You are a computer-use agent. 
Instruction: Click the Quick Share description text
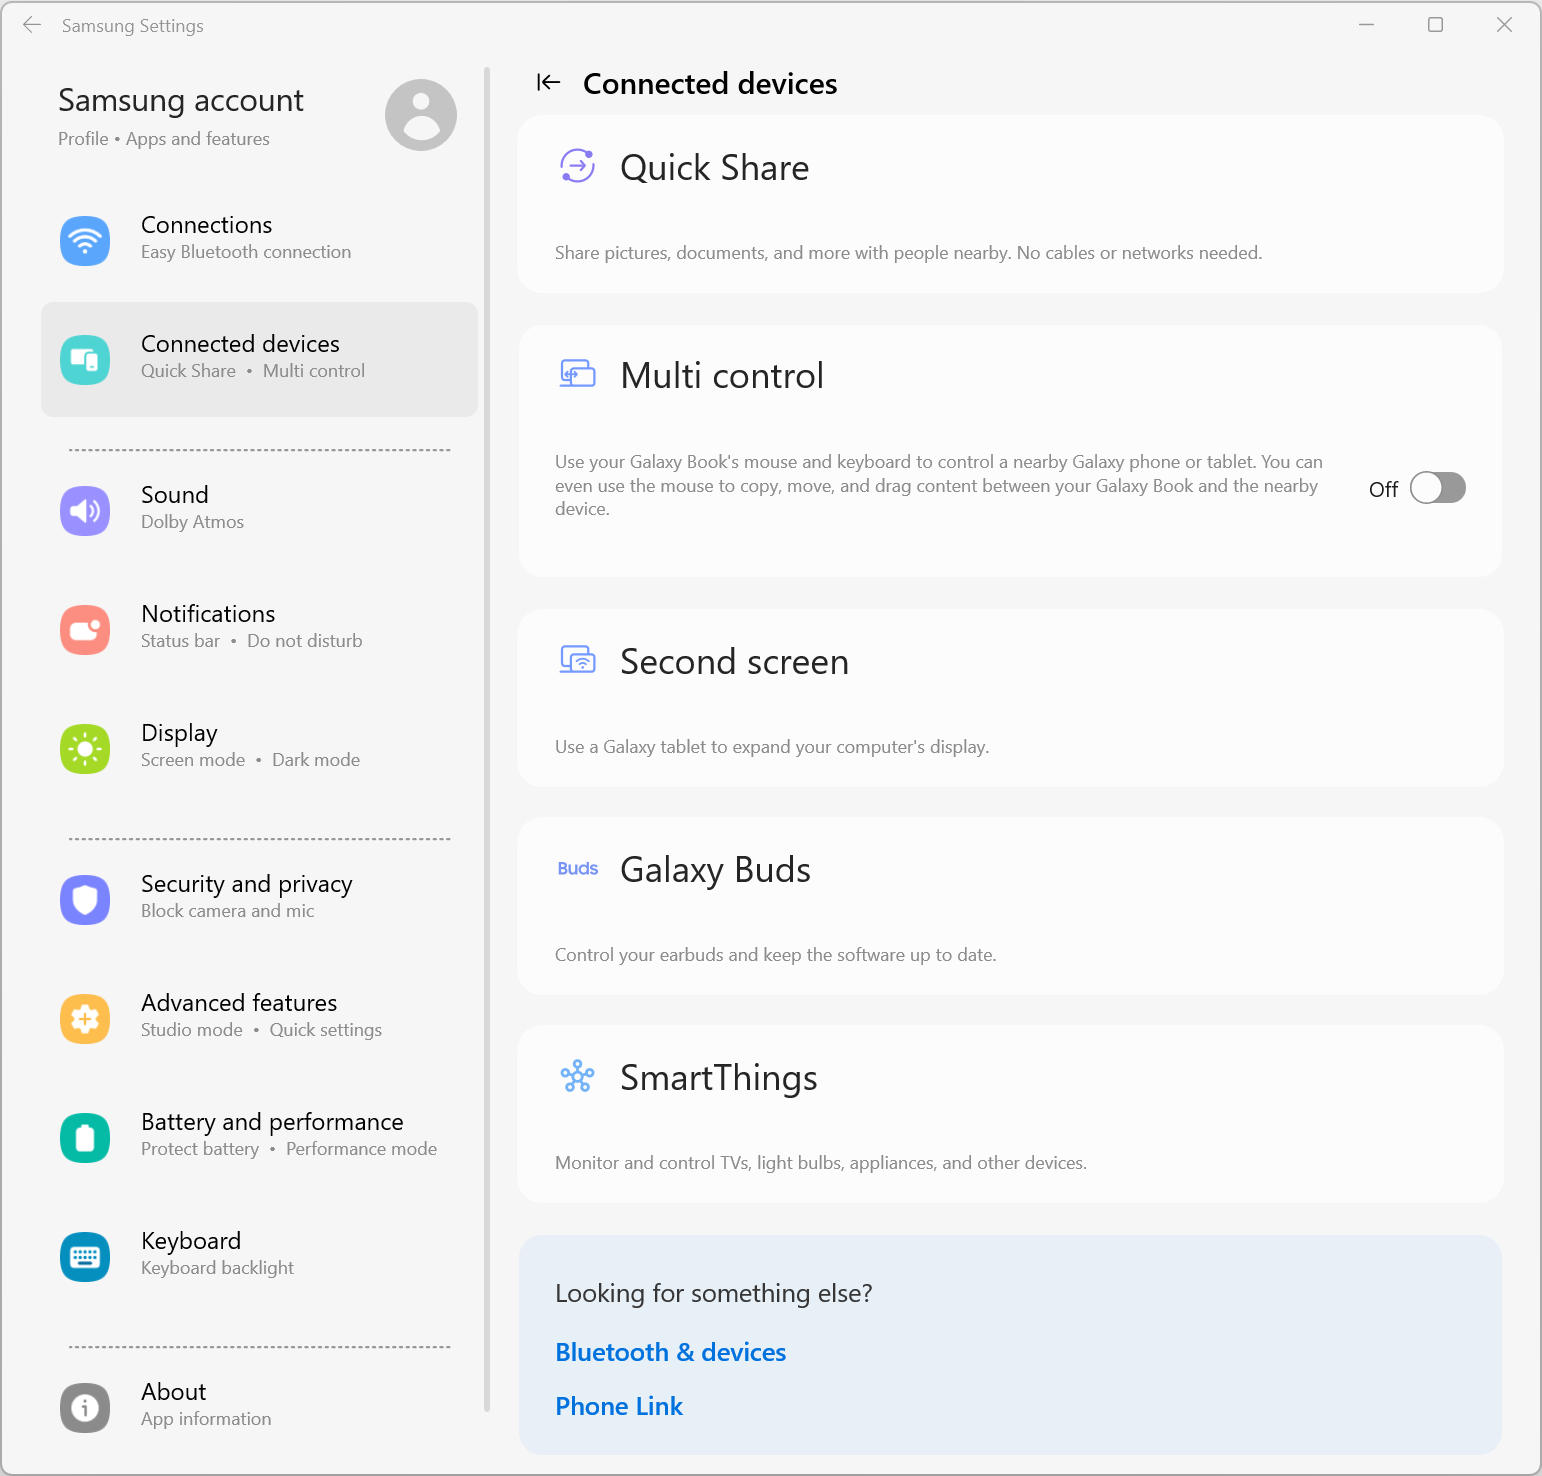pos(909,253)
